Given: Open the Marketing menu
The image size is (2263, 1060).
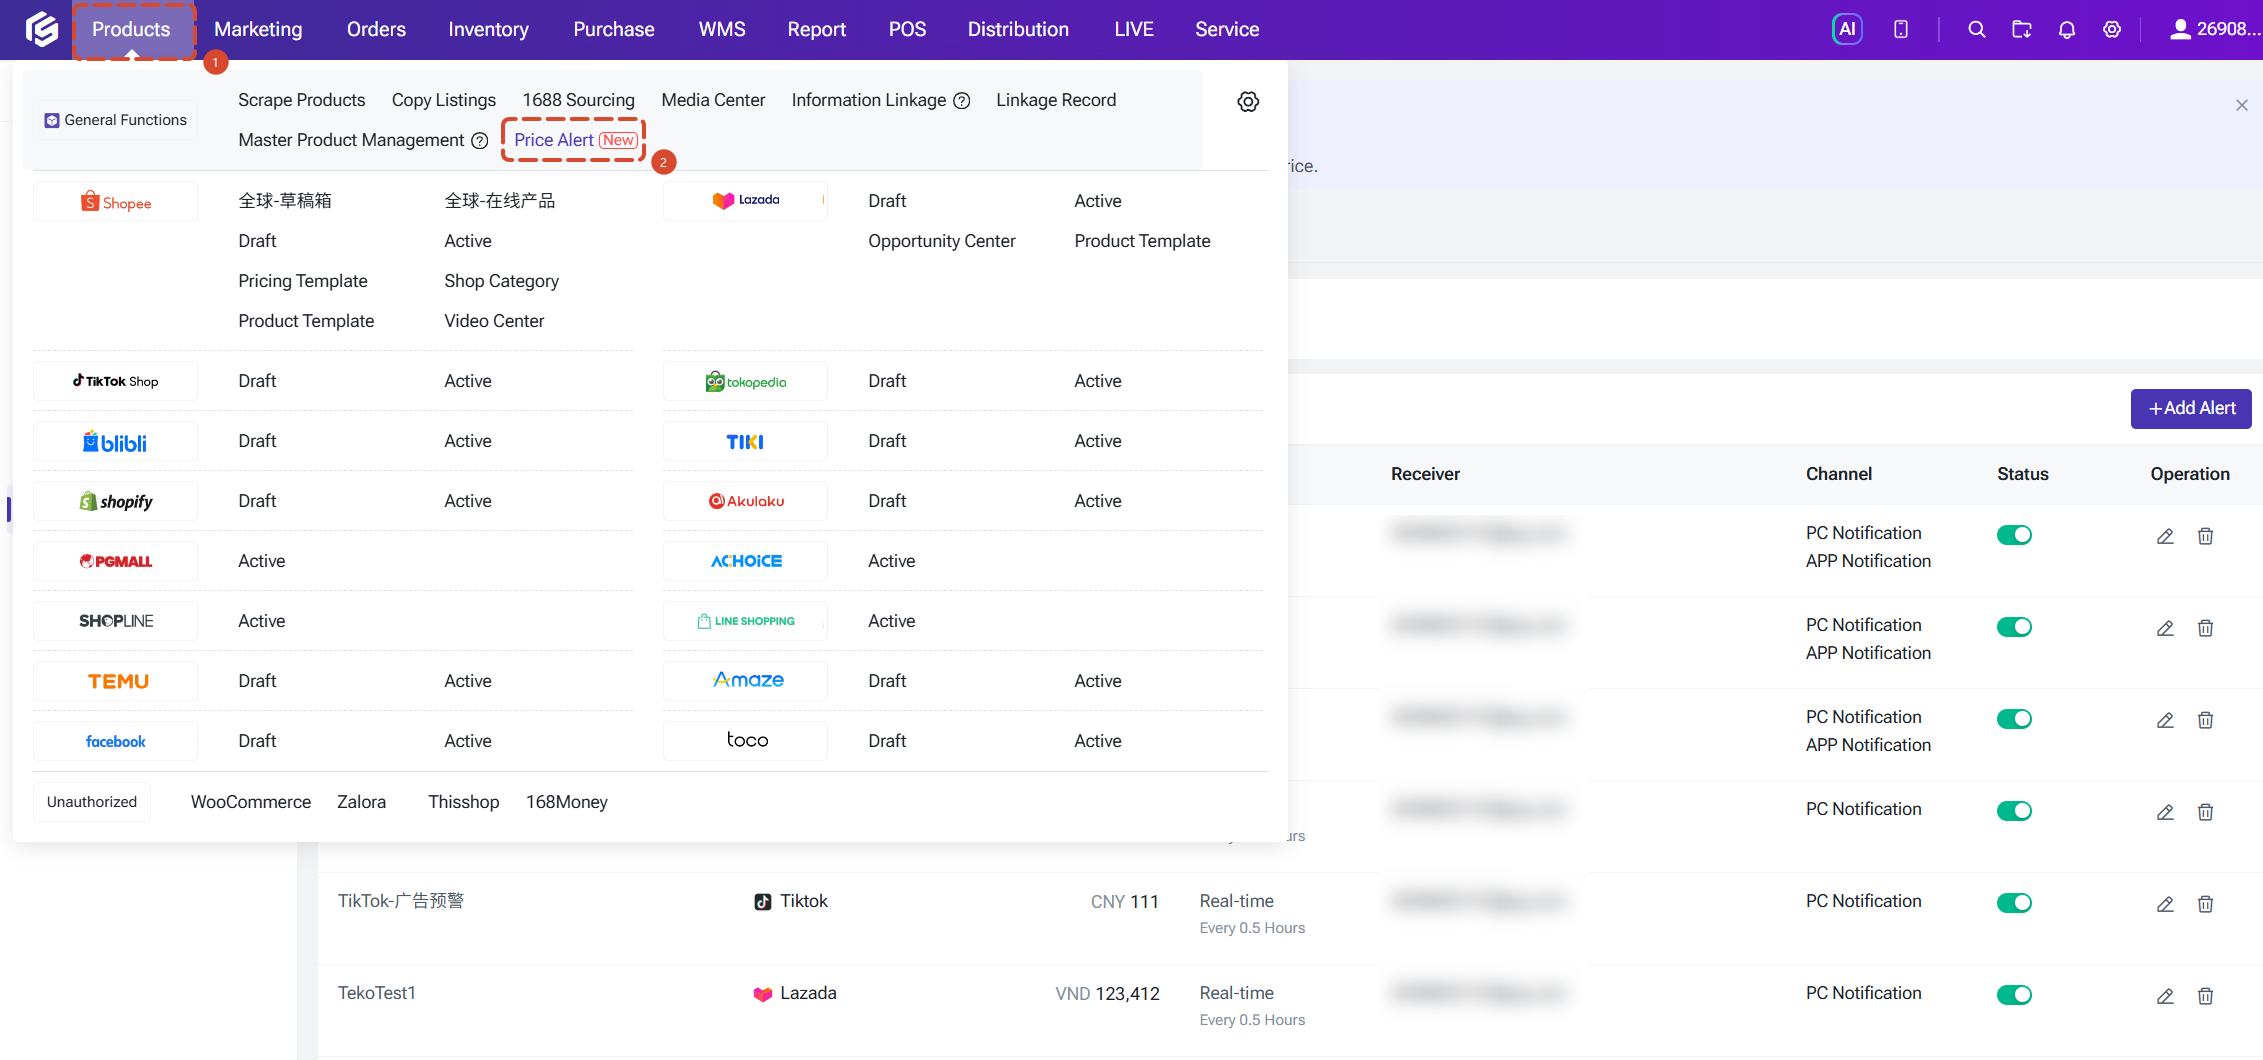Looking at the screenshot, I should [258, 29].
